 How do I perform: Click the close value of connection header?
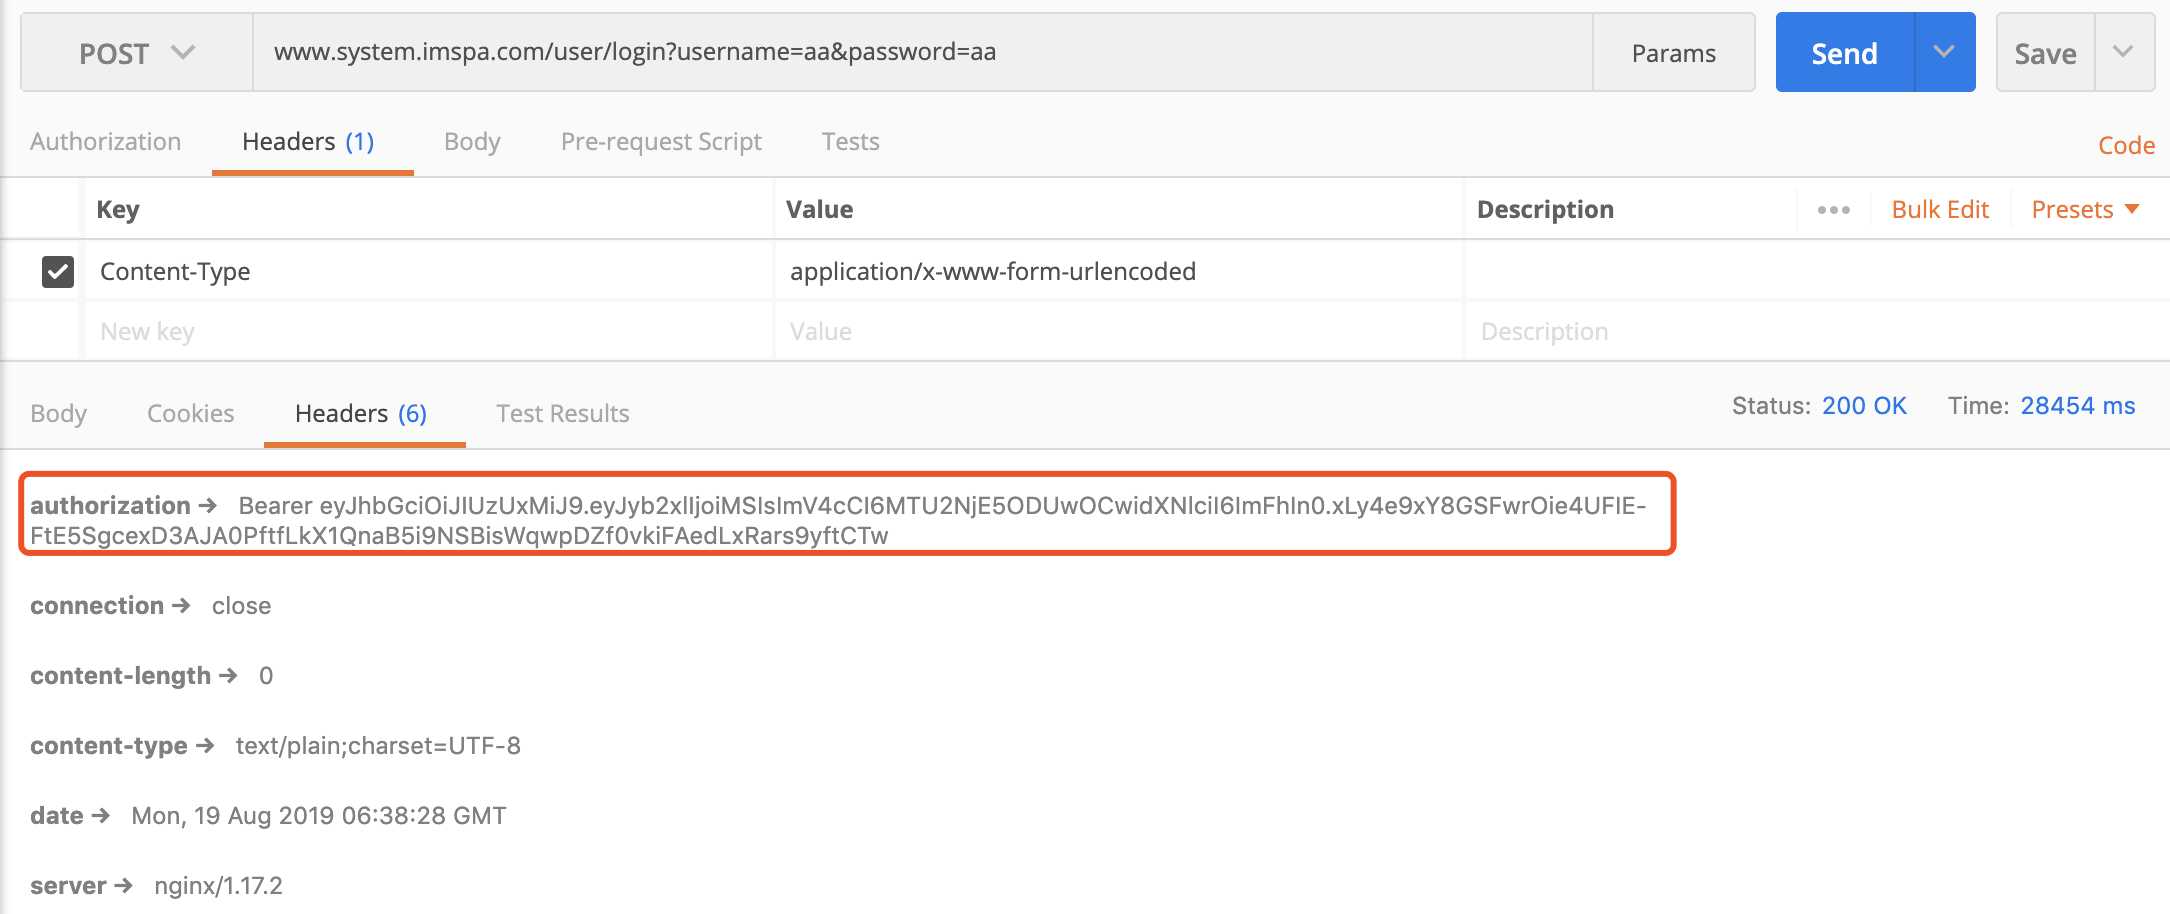point(241,606)
